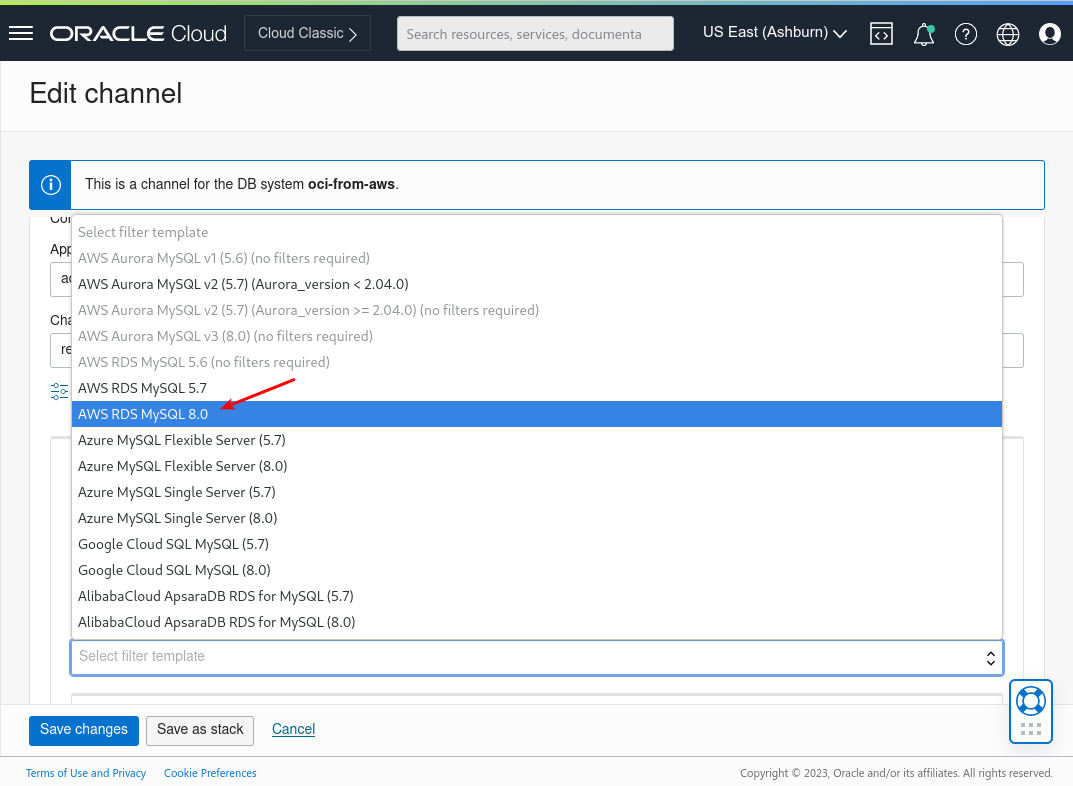Image resolution: width=1073 pixels, height=786 pixels.
Task: Click Save as stack button
Action: point(200,730)
